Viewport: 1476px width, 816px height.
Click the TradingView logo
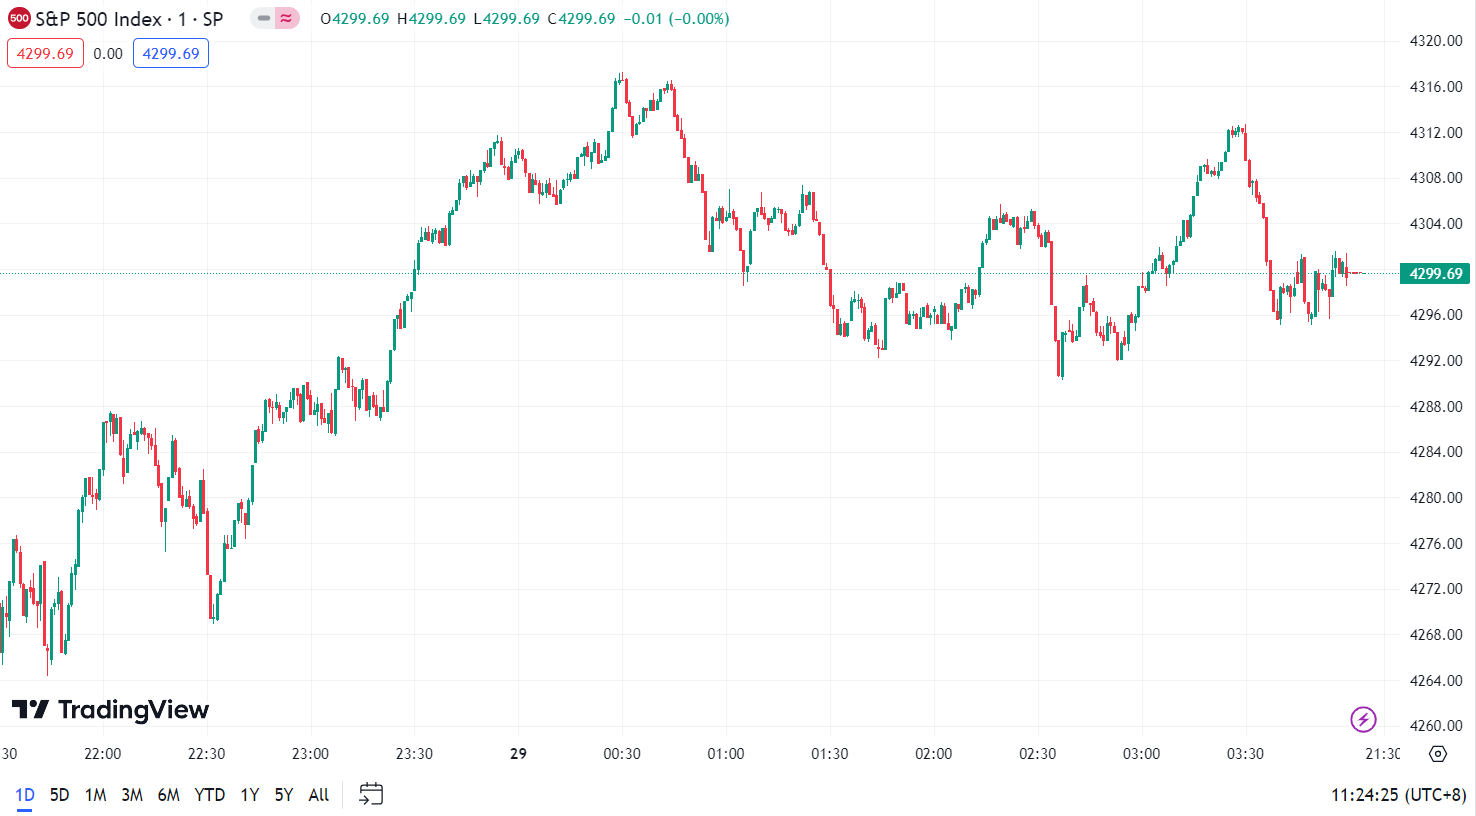click(x=110, y=710)
